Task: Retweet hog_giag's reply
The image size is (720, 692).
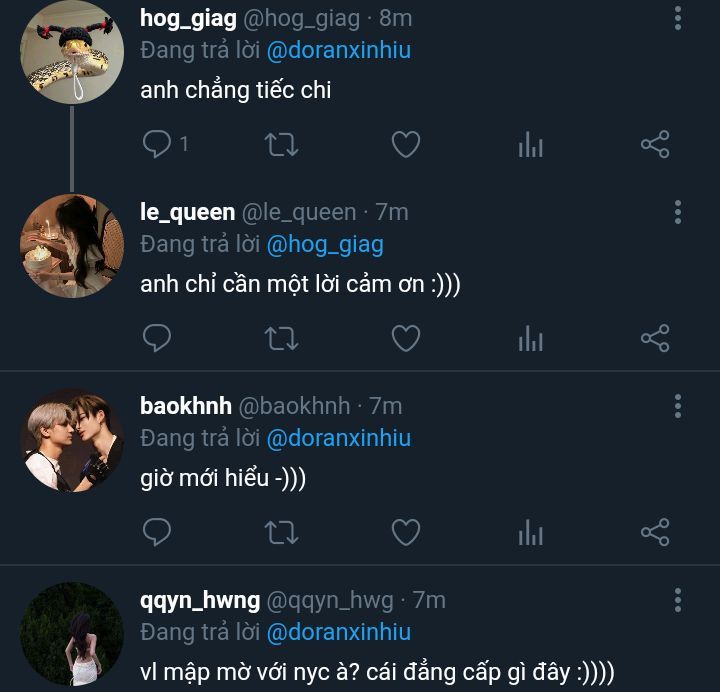Action: tap(281, 145)
